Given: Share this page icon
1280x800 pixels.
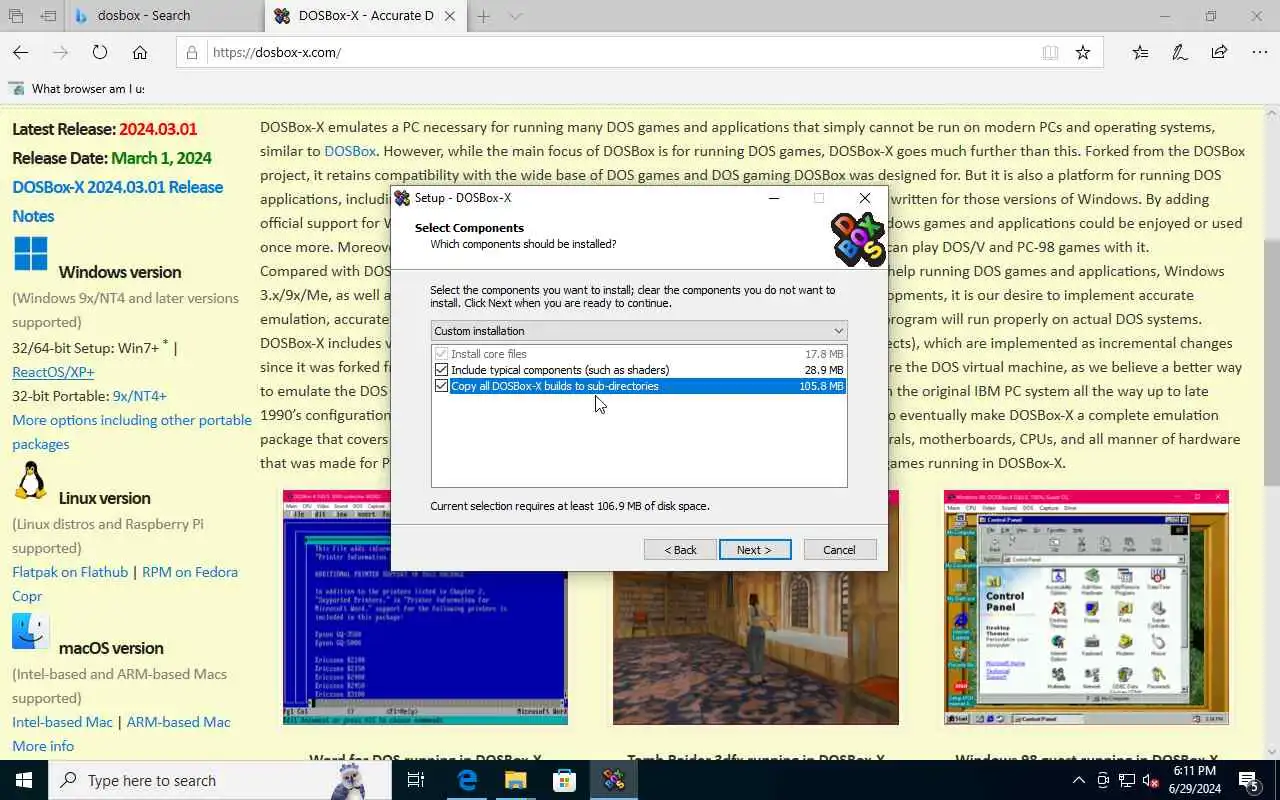Looking at the screenshot, I should (x=1219, y=52).
